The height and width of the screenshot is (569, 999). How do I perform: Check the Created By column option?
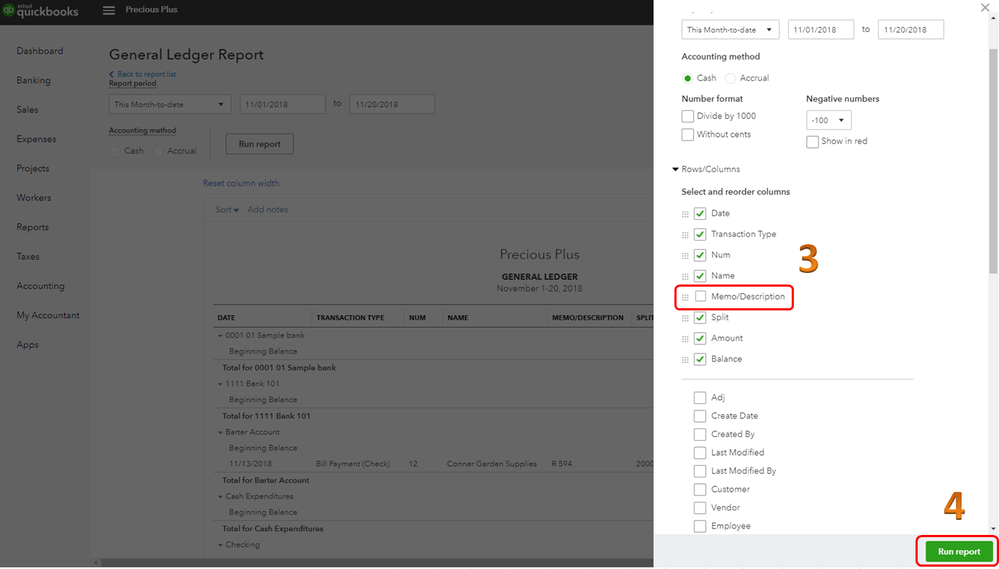[700, 435]
